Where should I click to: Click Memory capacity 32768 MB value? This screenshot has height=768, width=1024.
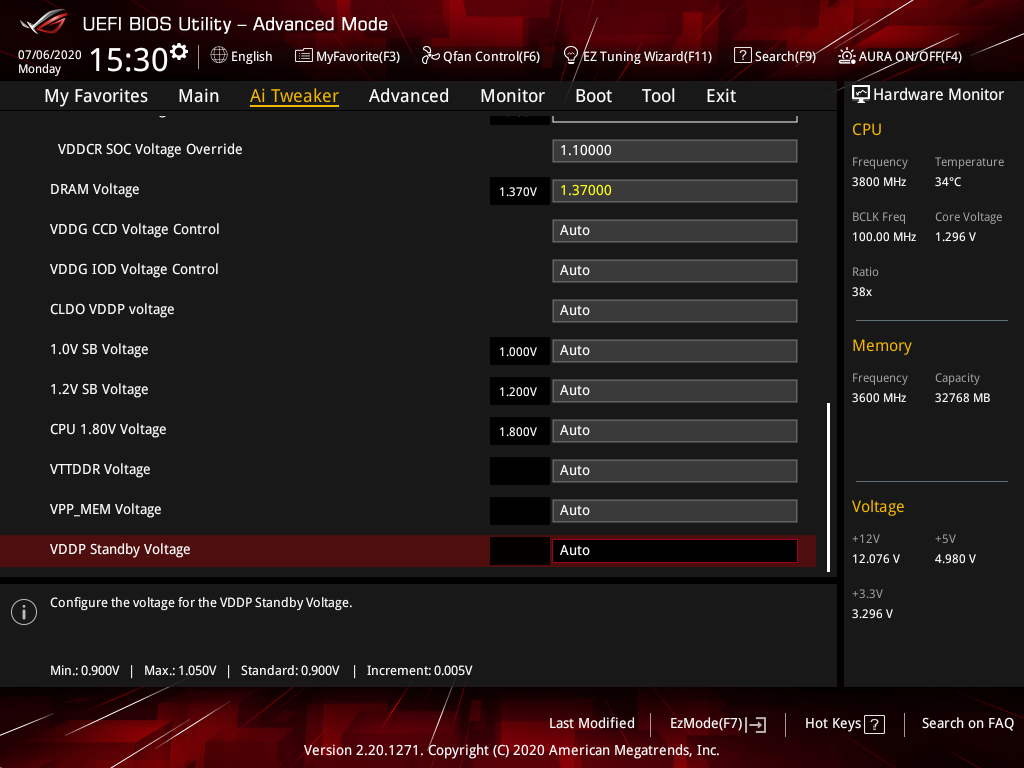coord(963,398)
